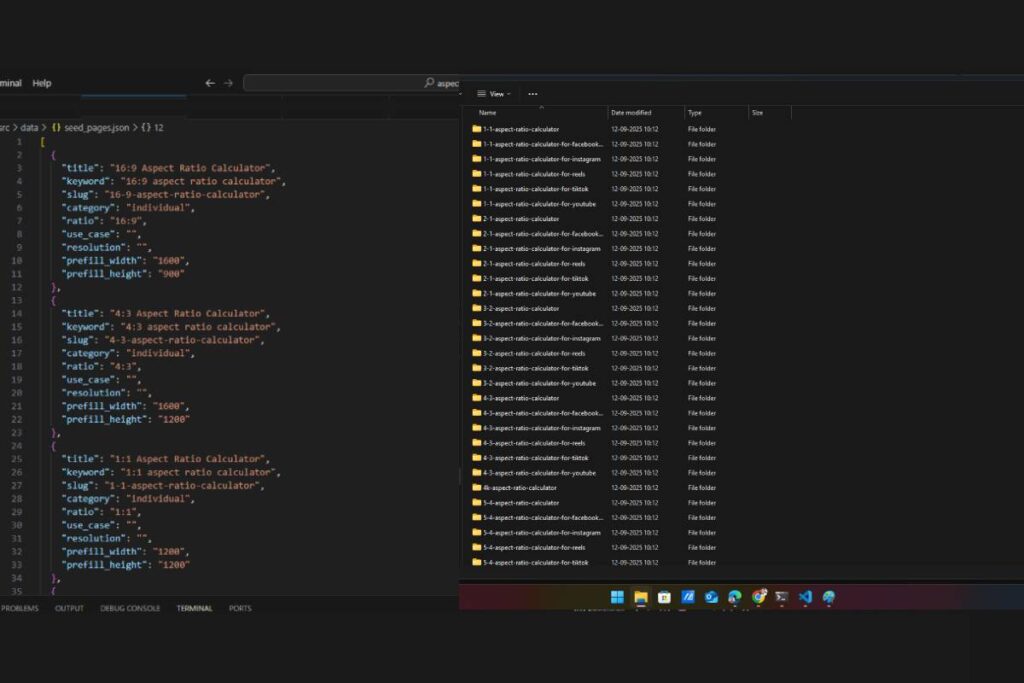The width and height of the screenshot is (1024, 683).
Task: Open Google Chrome from the taskbar
Action: tap(759, 597)
